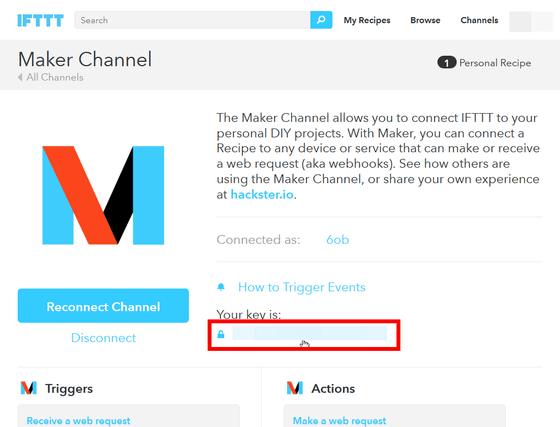
Task: Click the search magnifier button
Action: pyautogui.click(x=321, y=20)
